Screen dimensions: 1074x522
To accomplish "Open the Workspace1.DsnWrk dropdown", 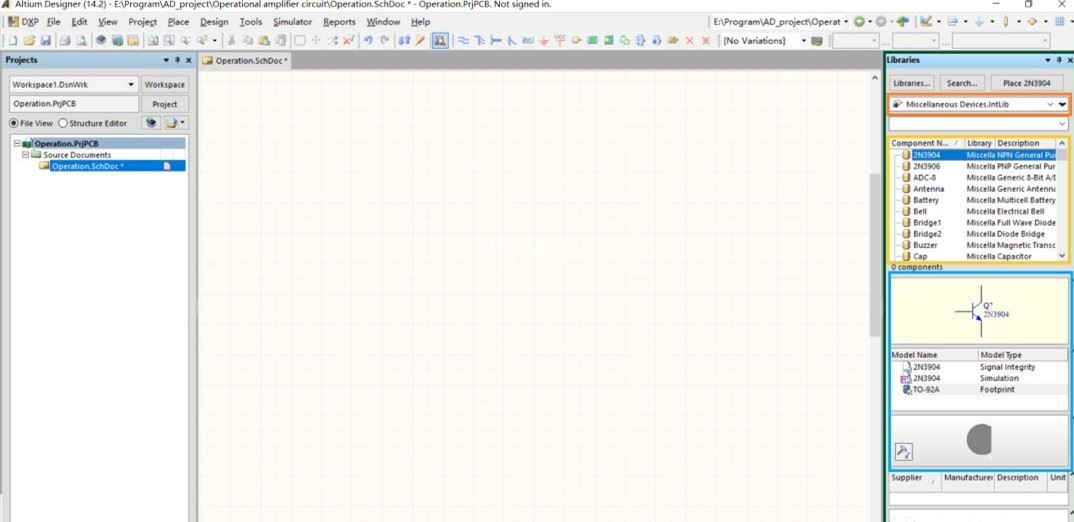I will 130,85.
